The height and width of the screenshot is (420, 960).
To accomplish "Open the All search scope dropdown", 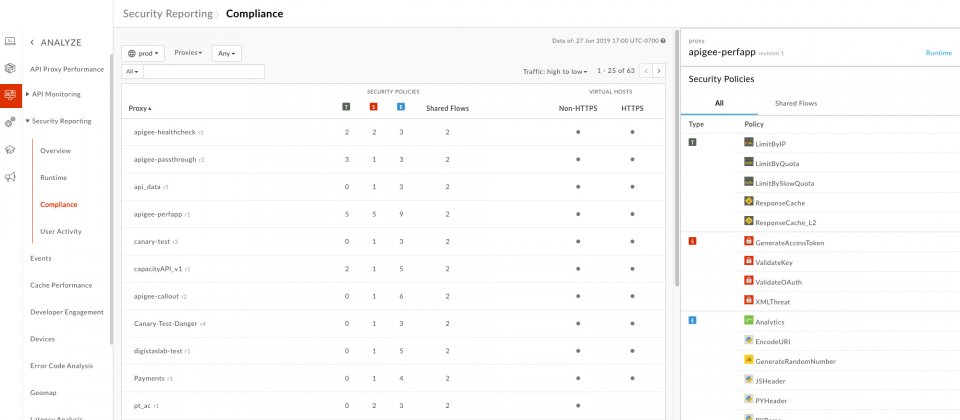I will (132, 72).
